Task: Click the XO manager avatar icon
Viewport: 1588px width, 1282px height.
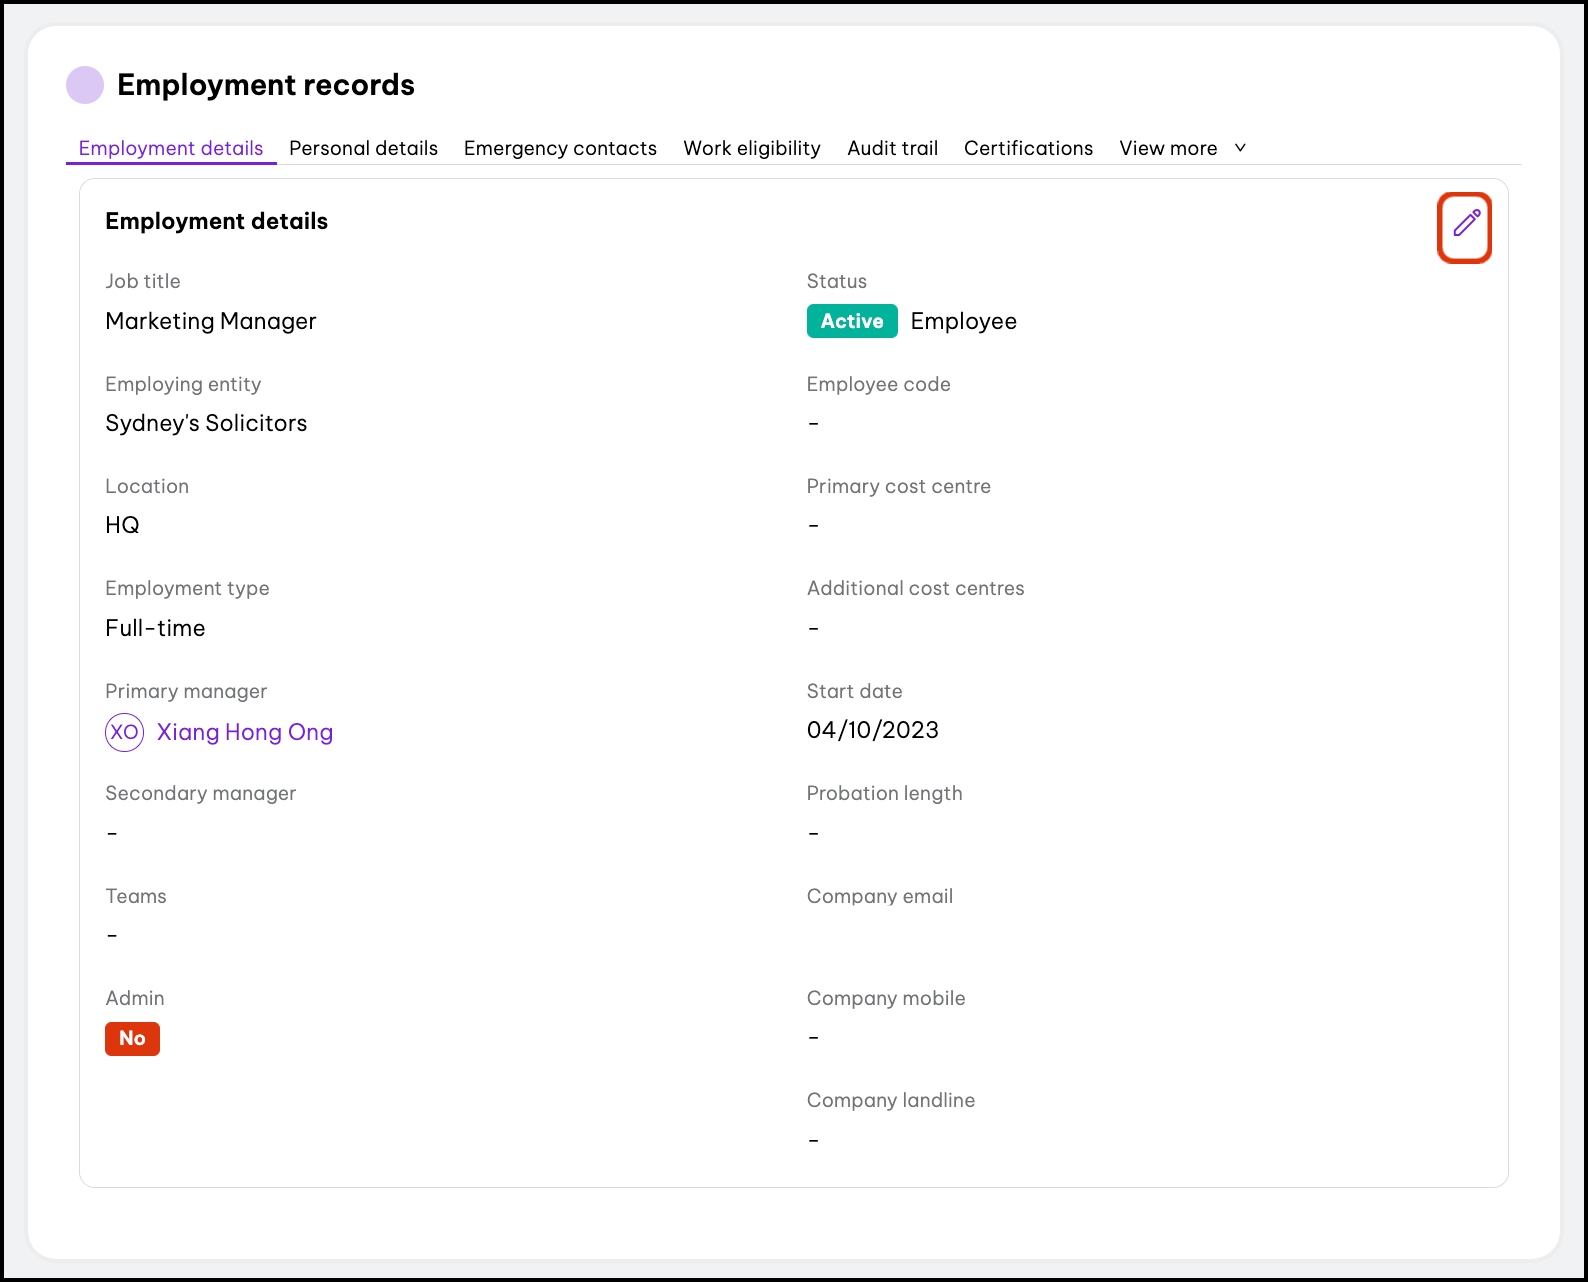Action: (x=124, y=732)
